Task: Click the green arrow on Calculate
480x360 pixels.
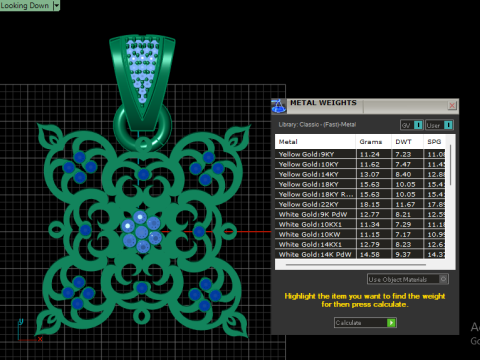Action: coord(391,322)
